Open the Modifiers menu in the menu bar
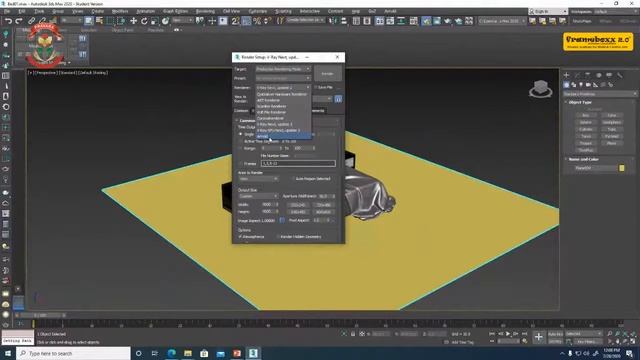The image size is (640, 360). pyautogui.click(x=120, y=11)
